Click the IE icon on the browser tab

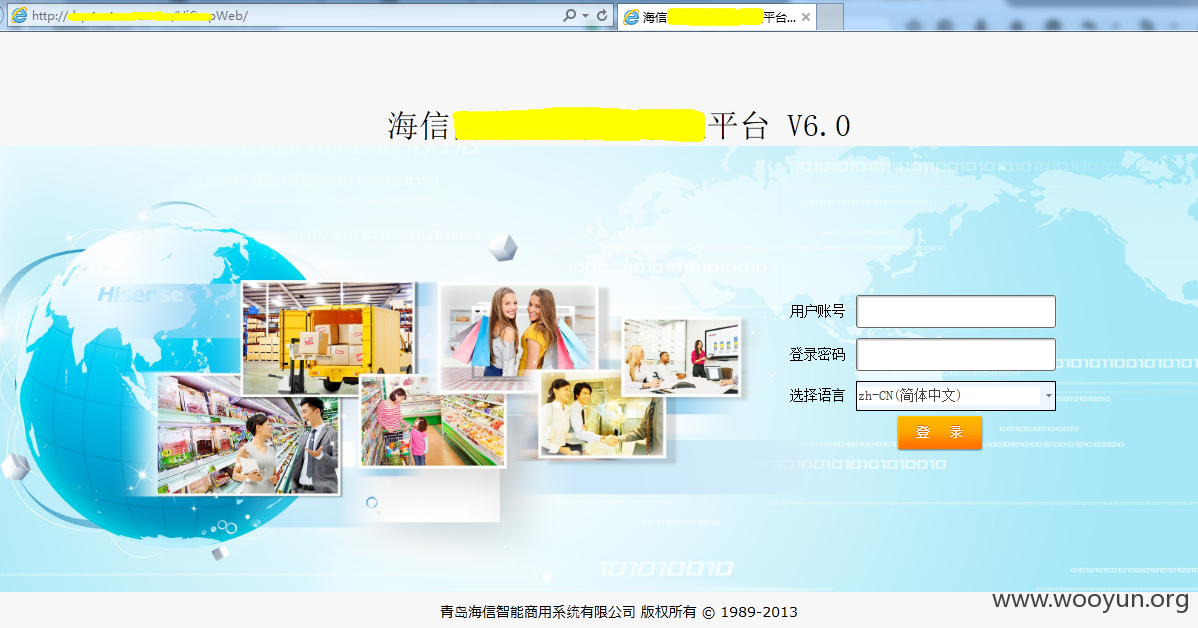(x=631, y=17)
